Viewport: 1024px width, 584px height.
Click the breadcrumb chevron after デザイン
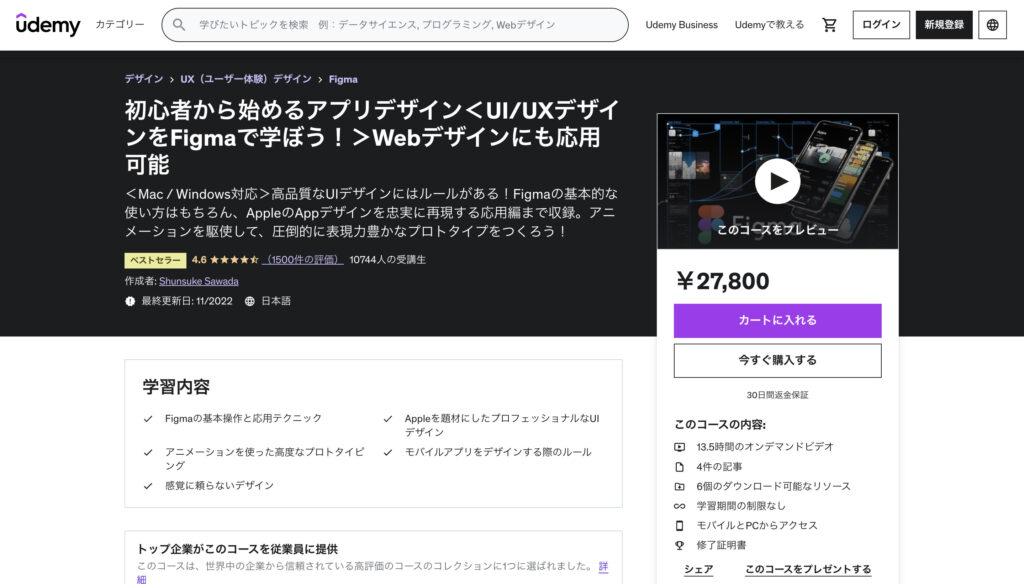[x=172, y=80]
